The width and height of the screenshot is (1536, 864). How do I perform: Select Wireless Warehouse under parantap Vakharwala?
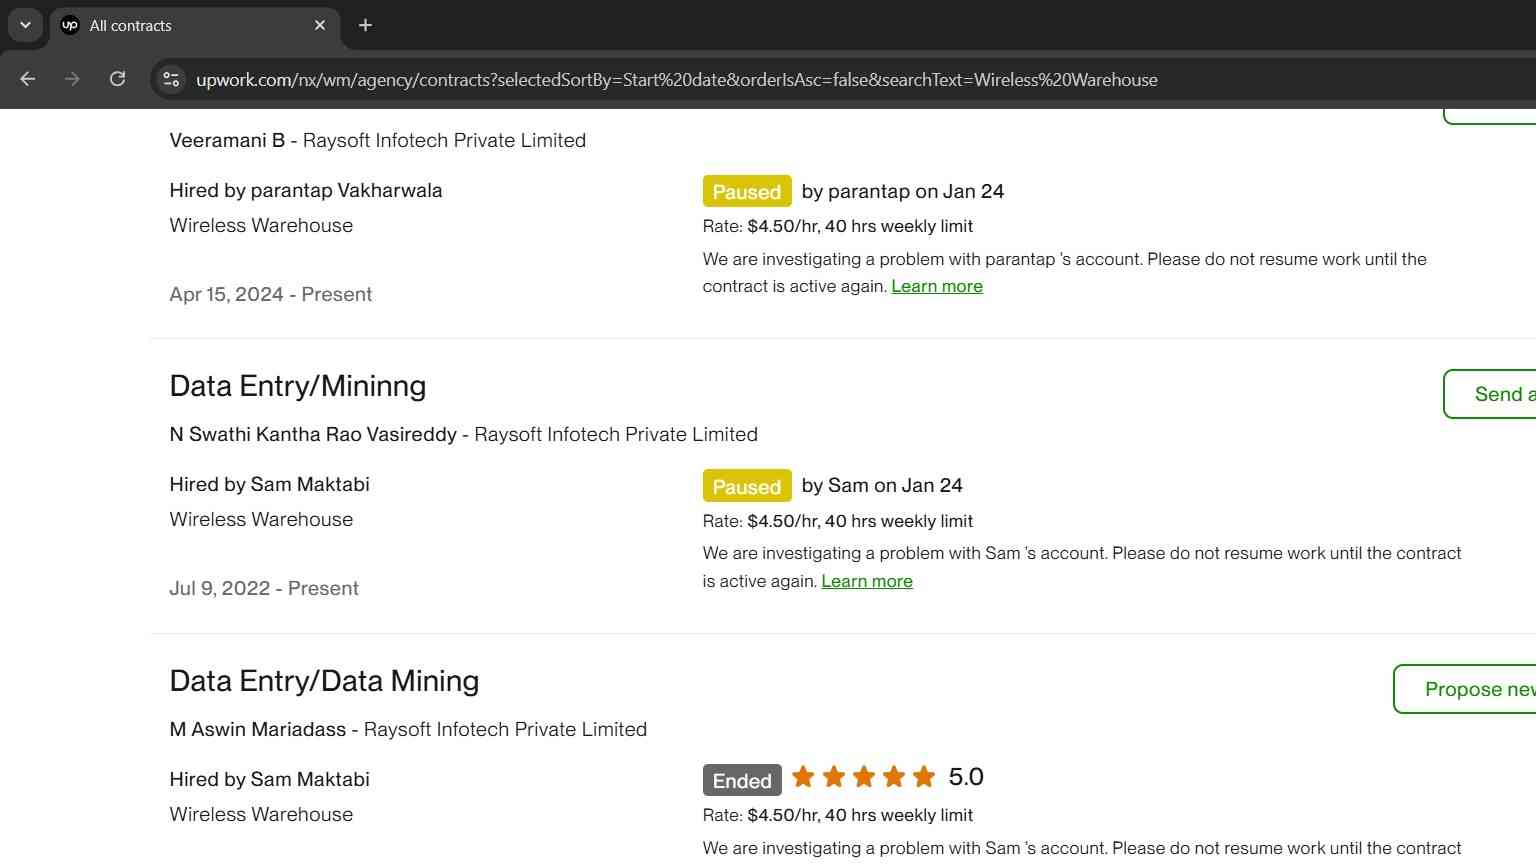[261, 225]
